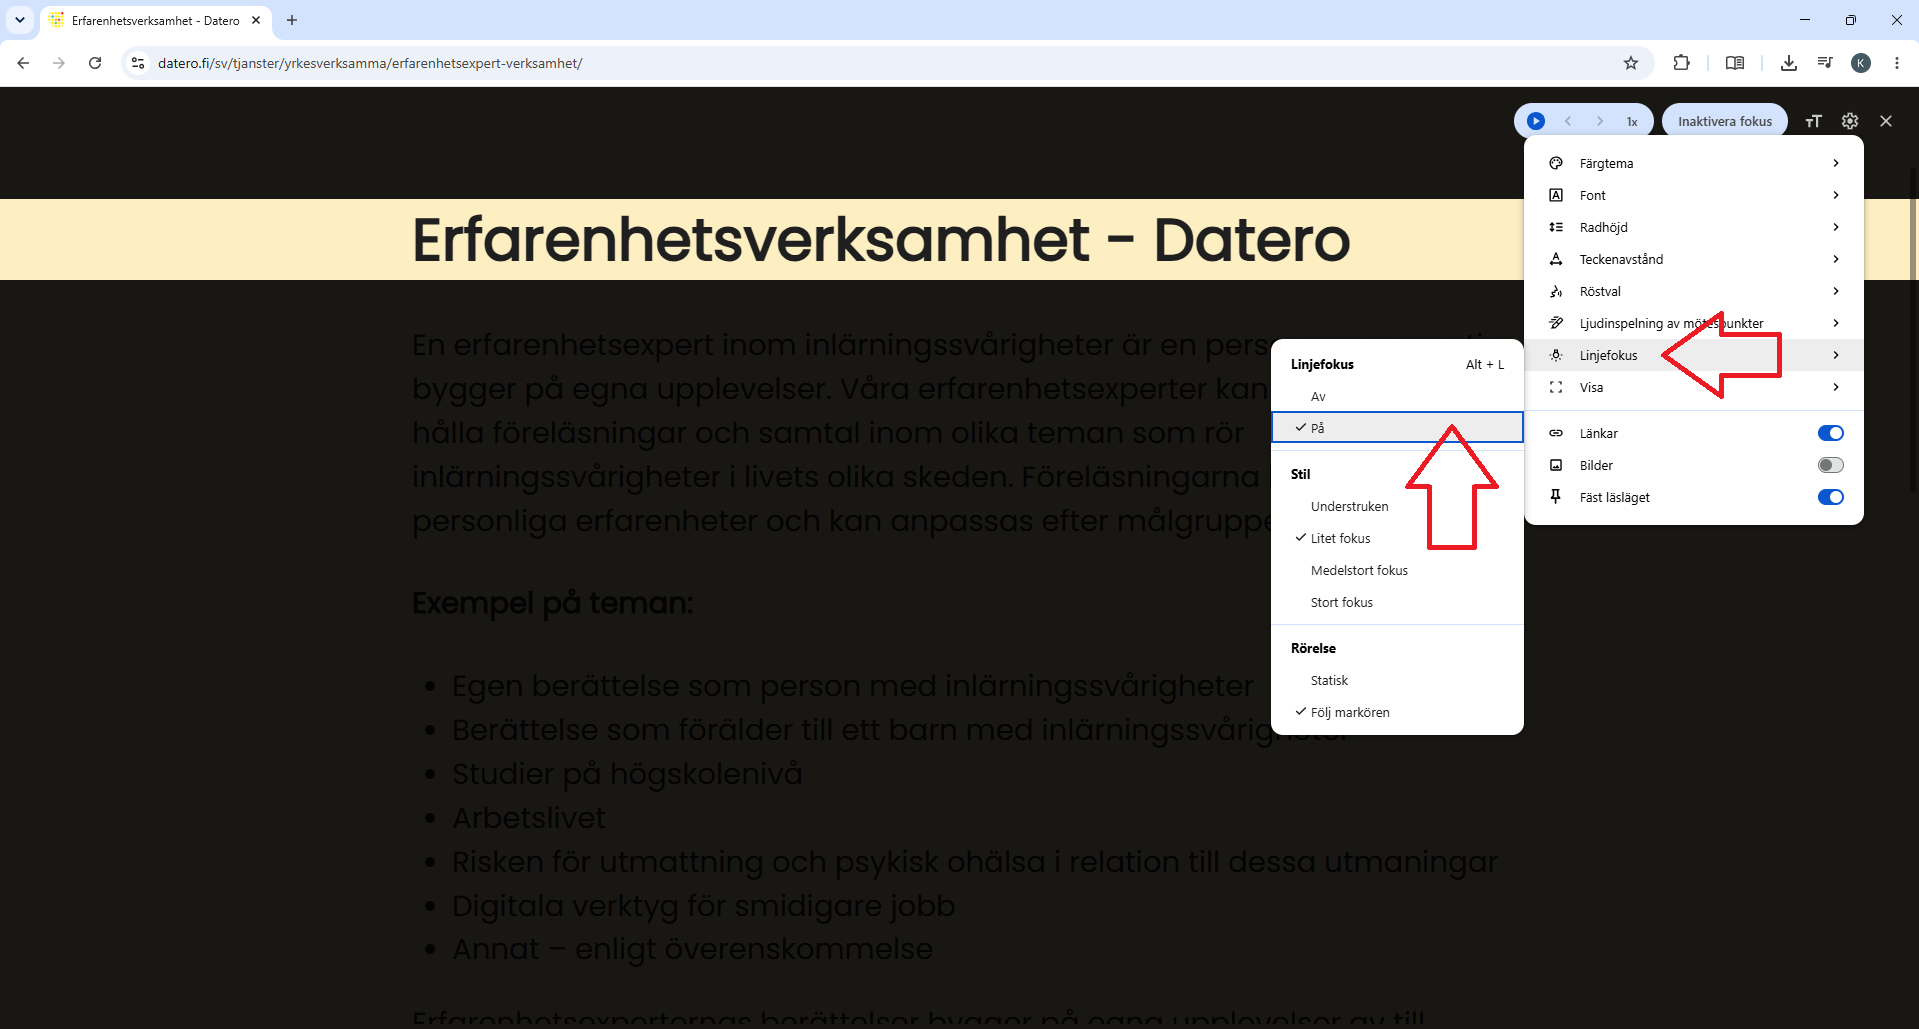
Task: Enable the Bilder toggle
Action: 1830,465
